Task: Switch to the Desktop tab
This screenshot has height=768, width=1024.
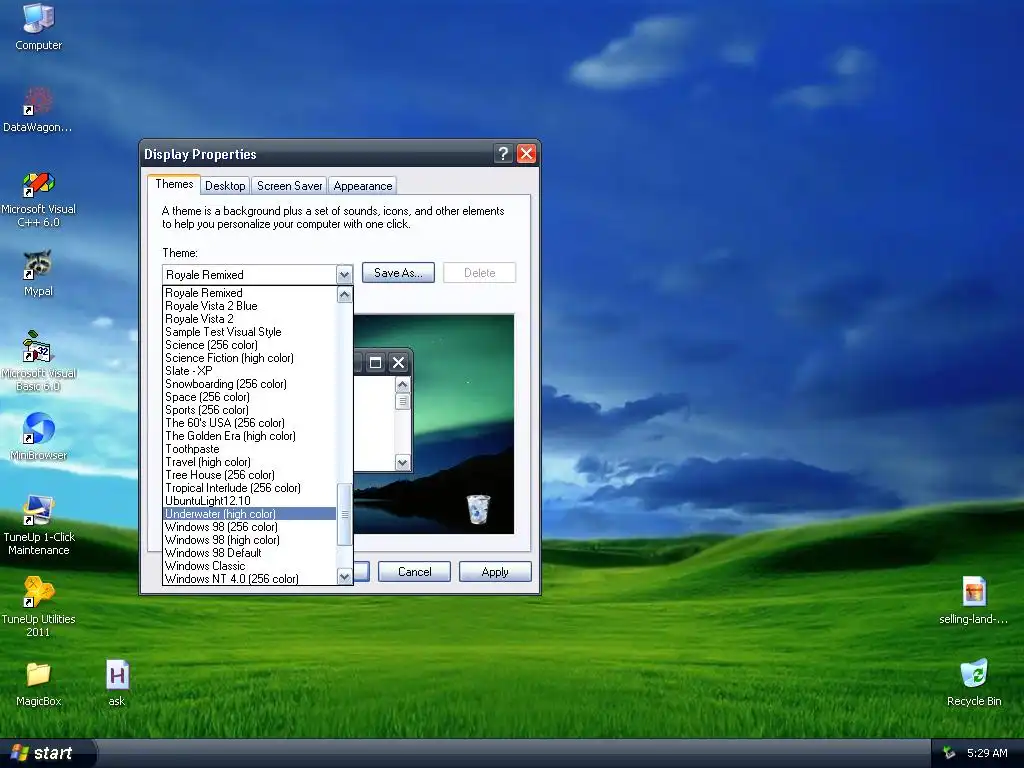Action: click(x=225, y=186)
